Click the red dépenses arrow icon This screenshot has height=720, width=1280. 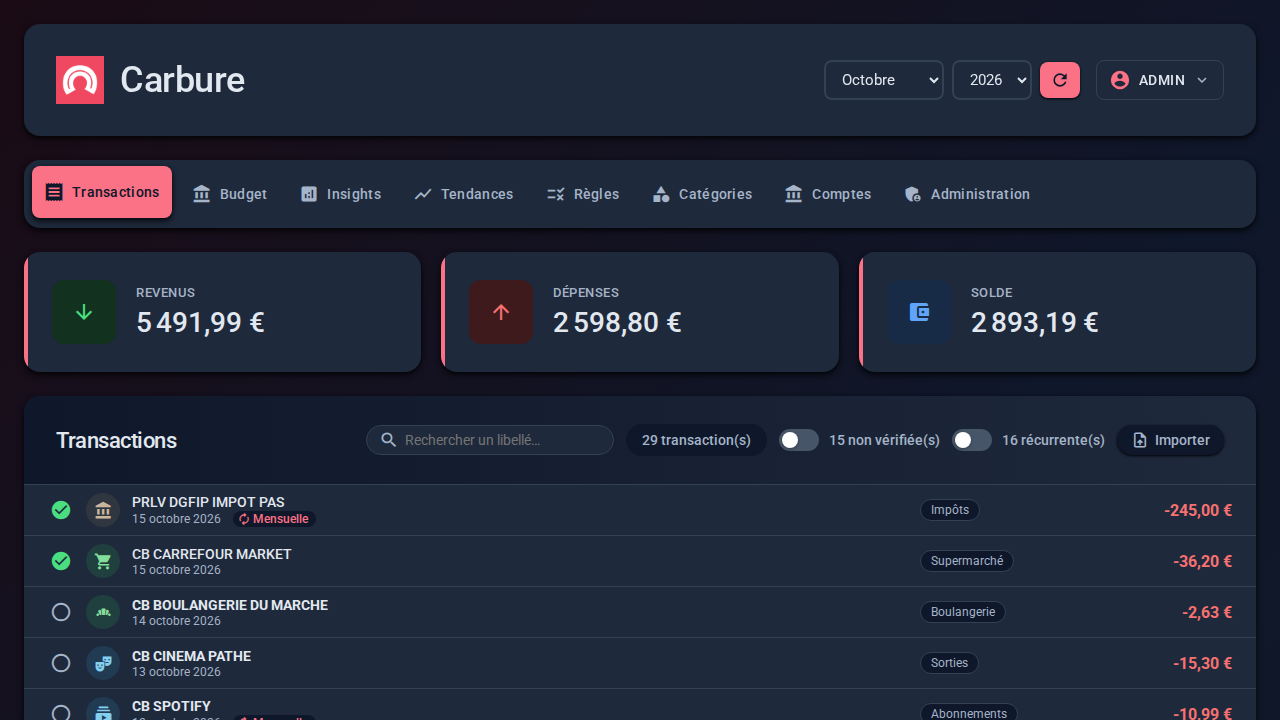coord(501,312)
